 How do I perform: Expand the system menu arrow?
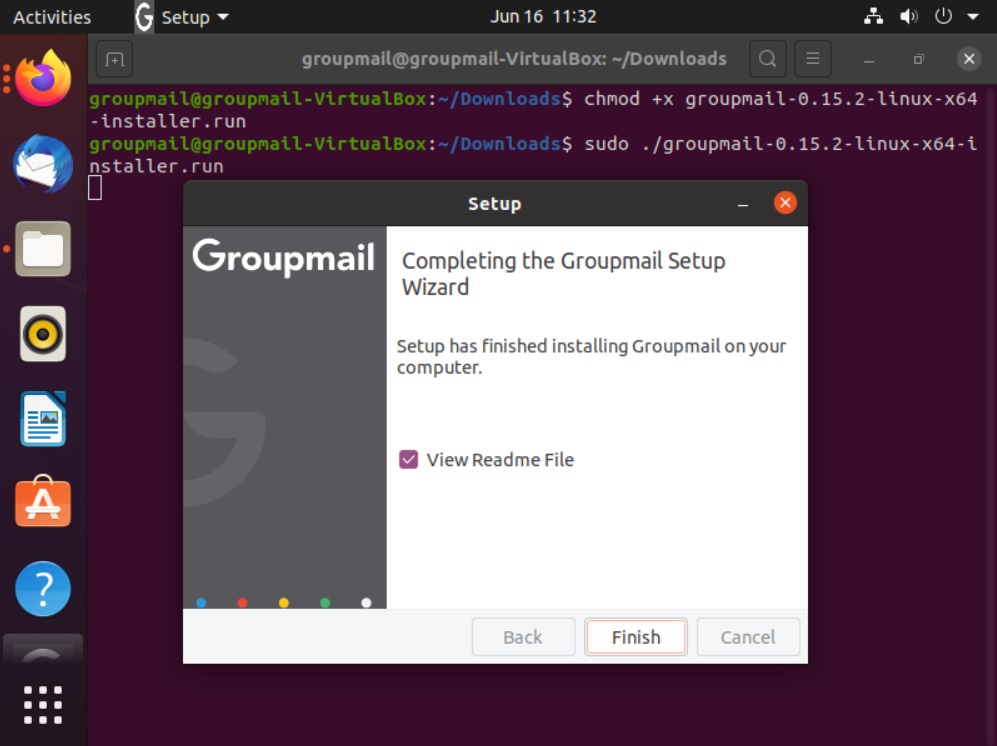pyautogui.click(x=973, y=17)
